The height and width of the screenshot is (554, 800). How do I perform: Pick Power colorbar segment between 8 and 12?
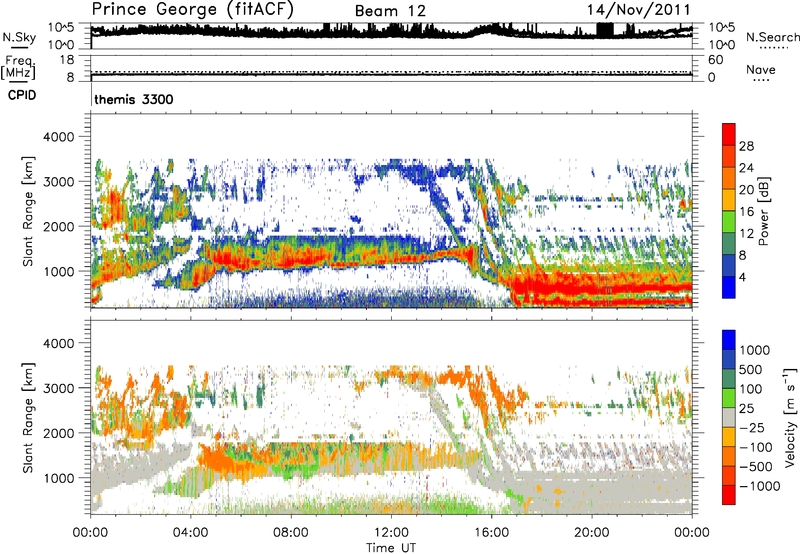[x=729, y=244]
